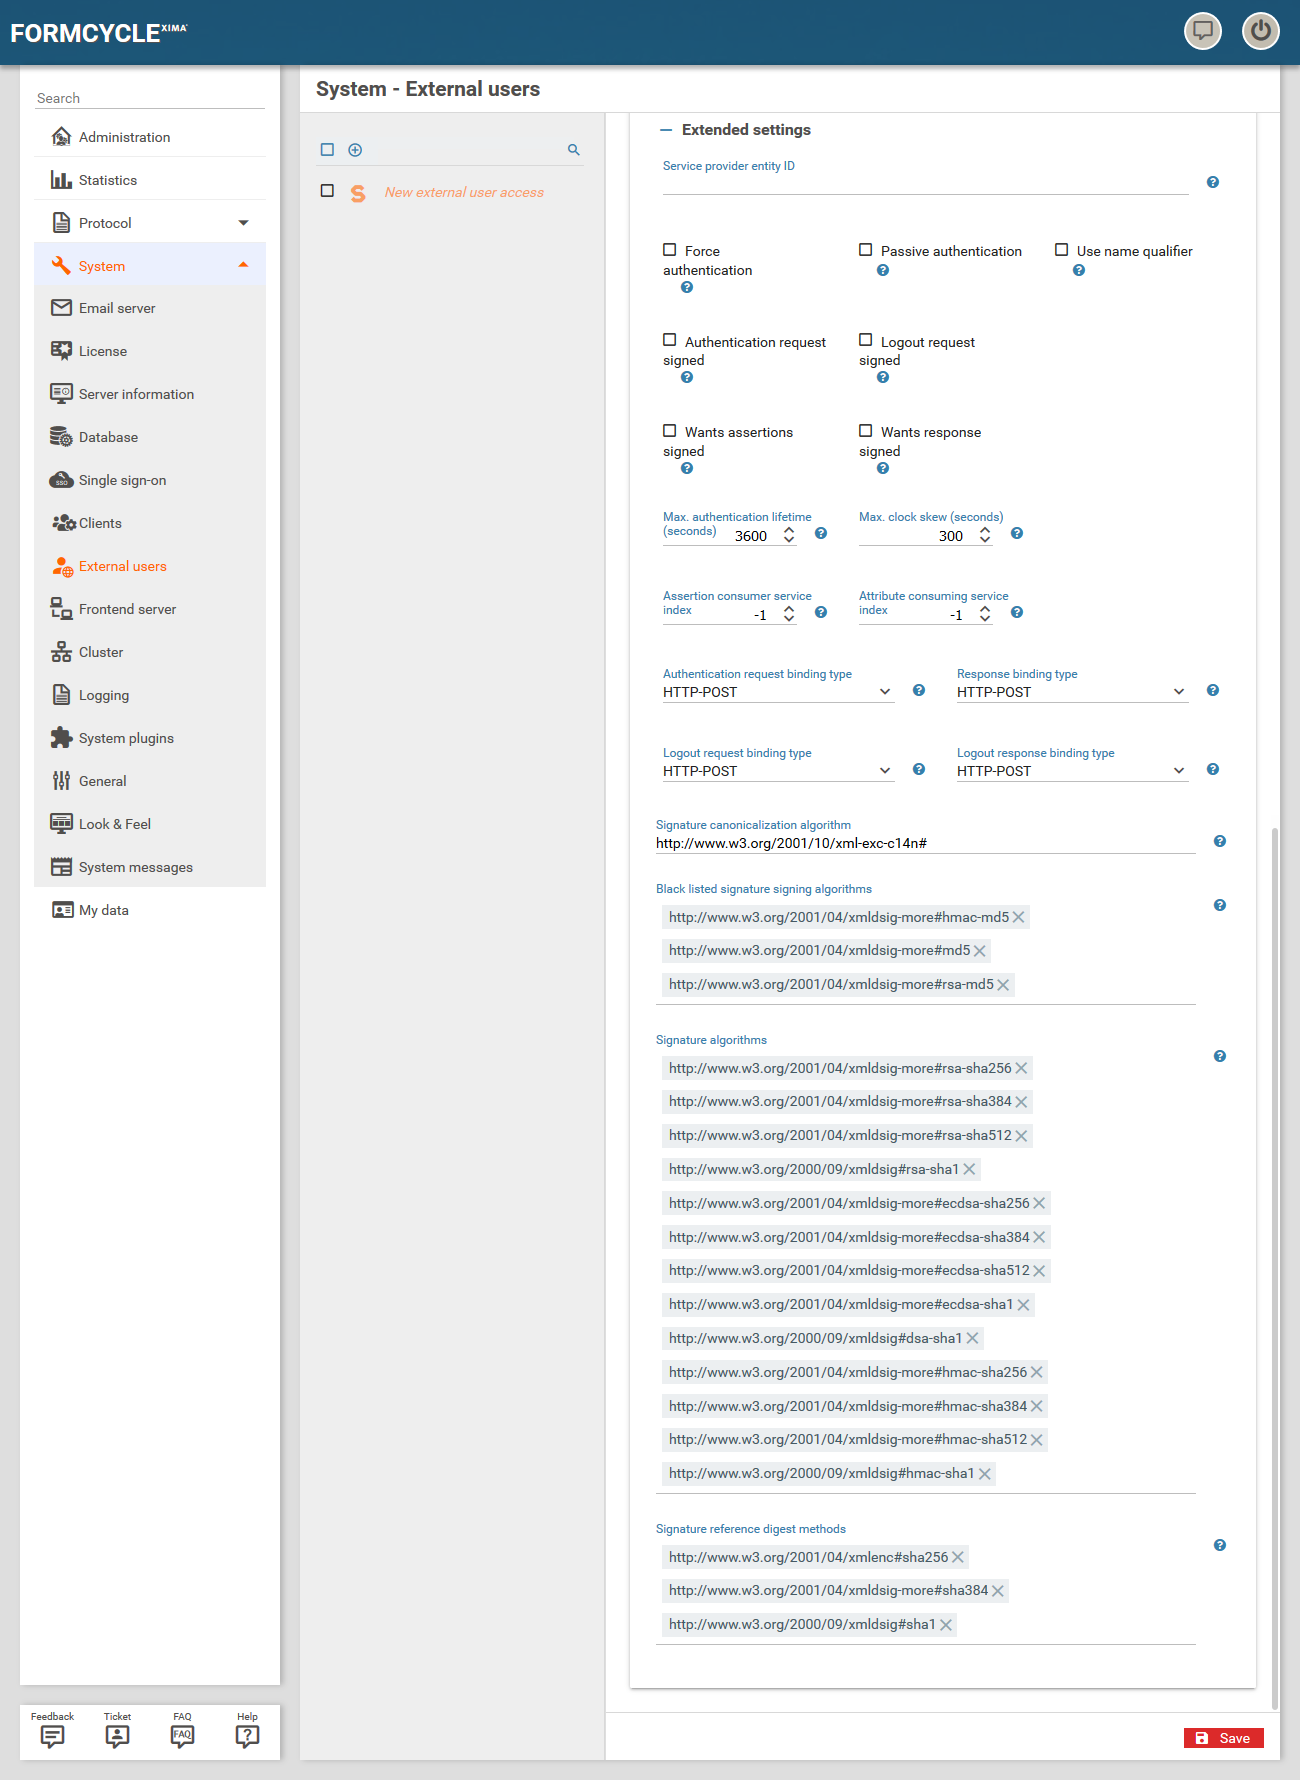Viewport: 1300px width, 1780px height.
Task: Select the New external user access entry
Action: tap(464, 192)
